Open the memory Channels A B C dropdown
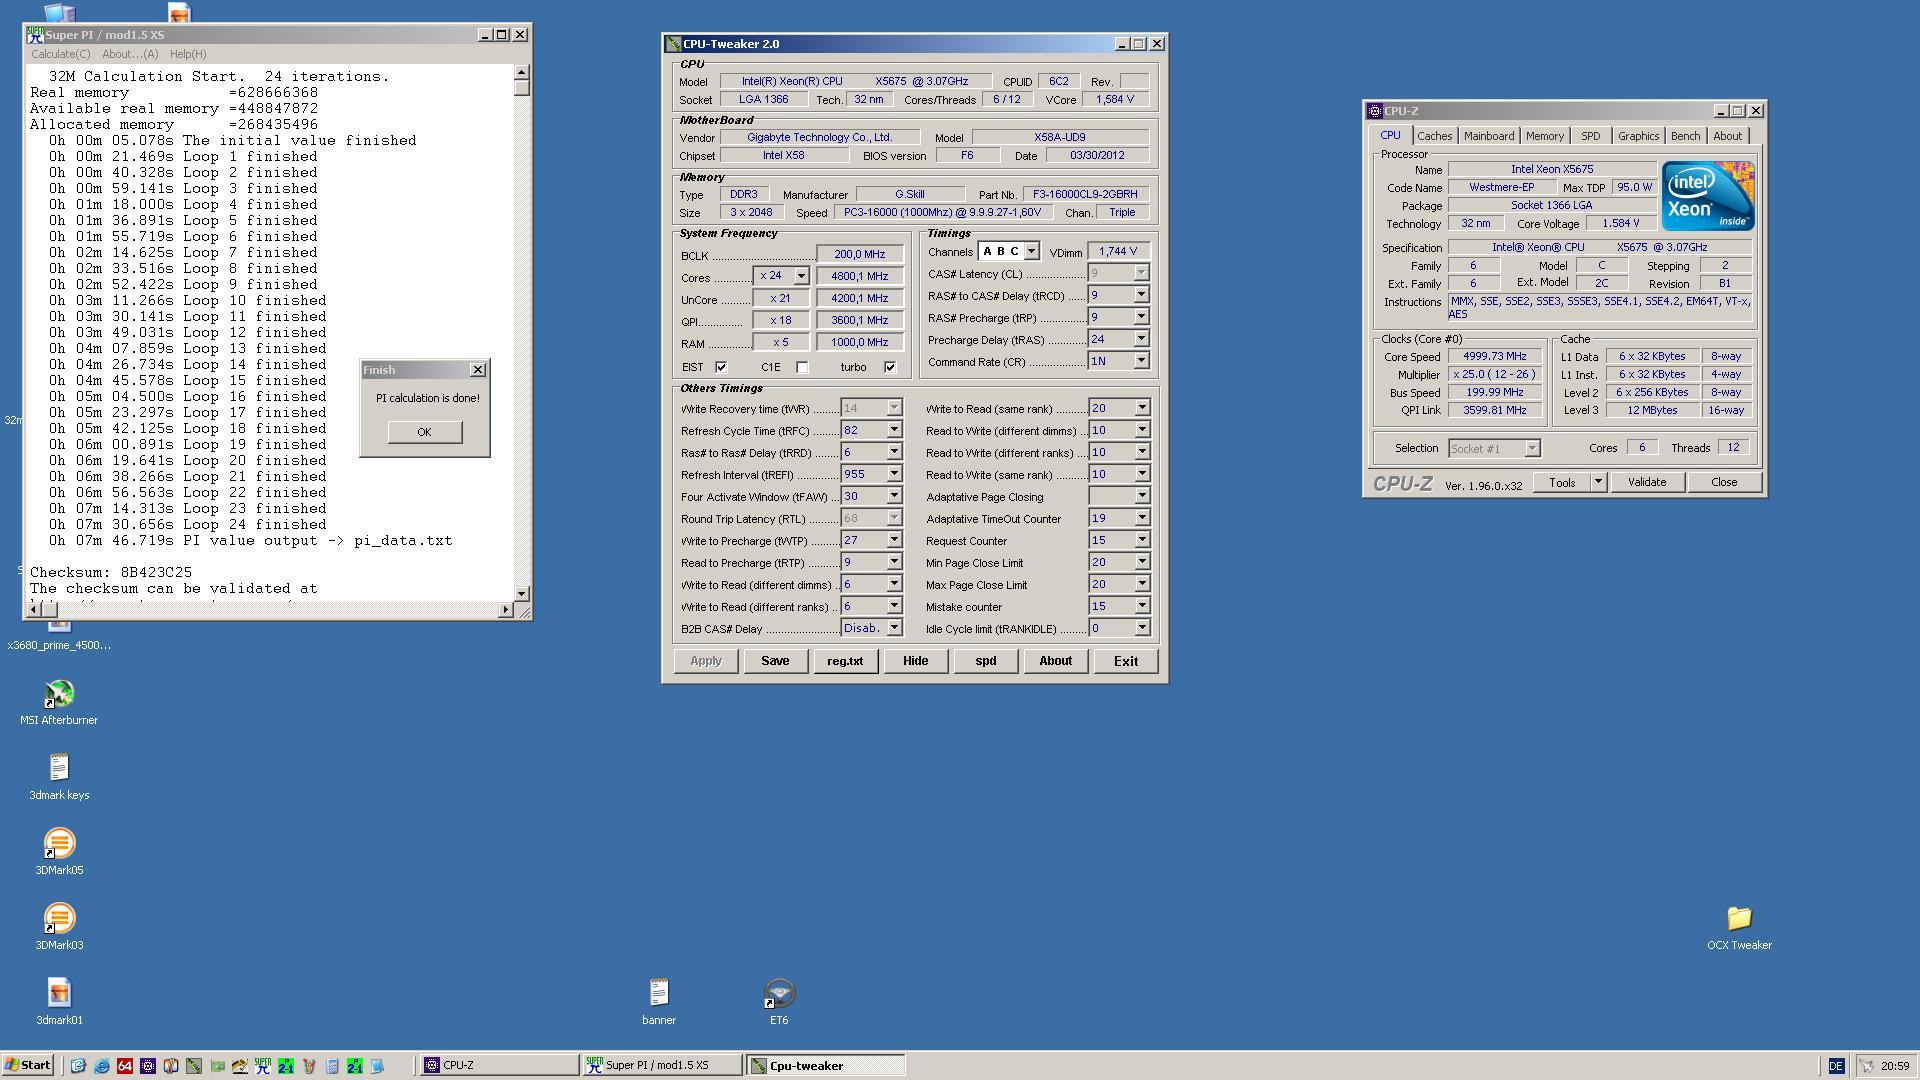This screenshot has height=1080, width=1920. point(1031,252)
